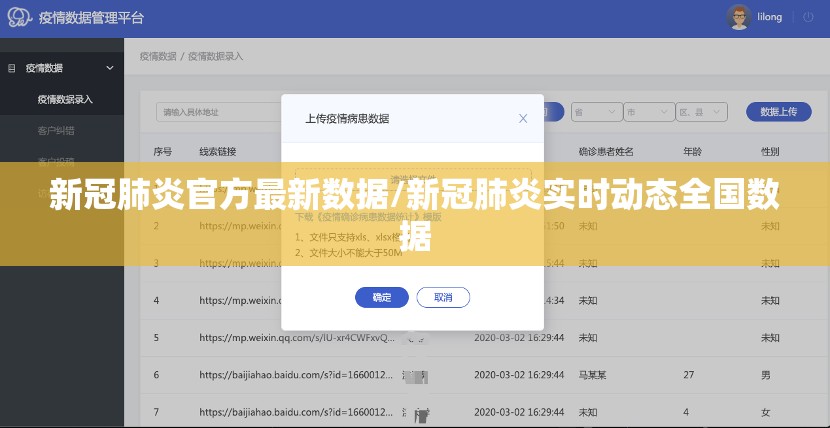Click the row 5 gender 未知
The width and height of the screenshot is (830, 428).
tap(770, 337)
